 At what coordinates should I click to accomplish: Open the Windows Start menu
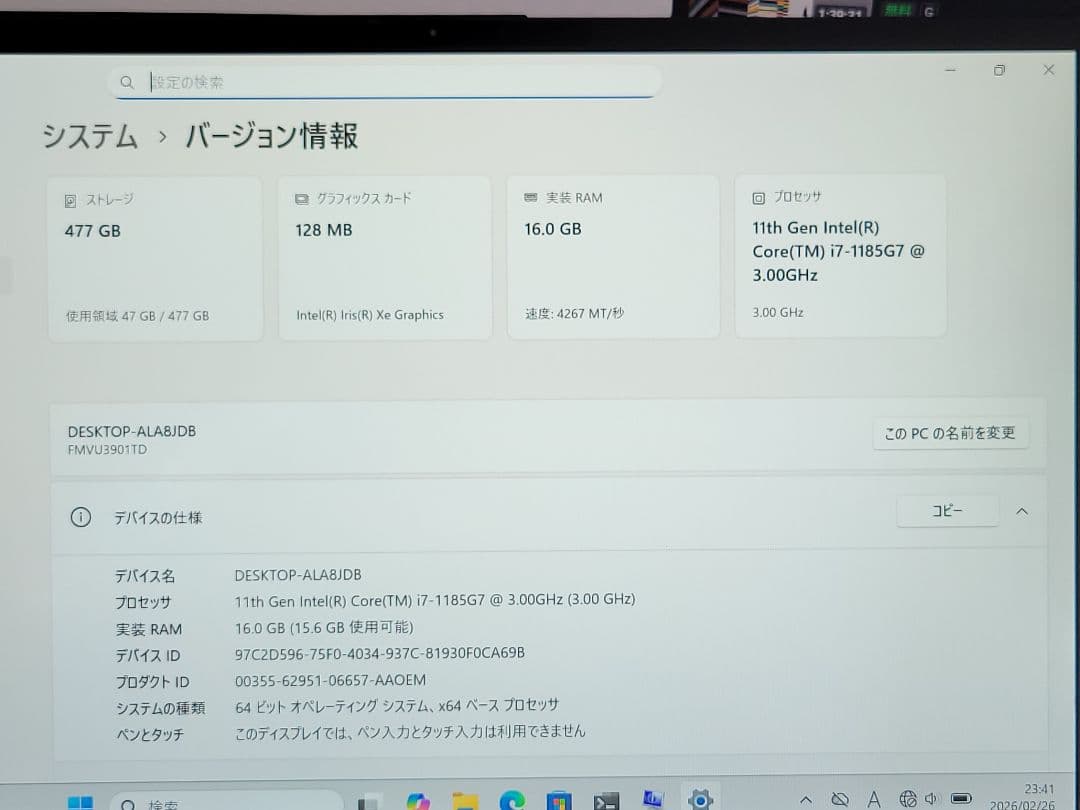(81, 802)
